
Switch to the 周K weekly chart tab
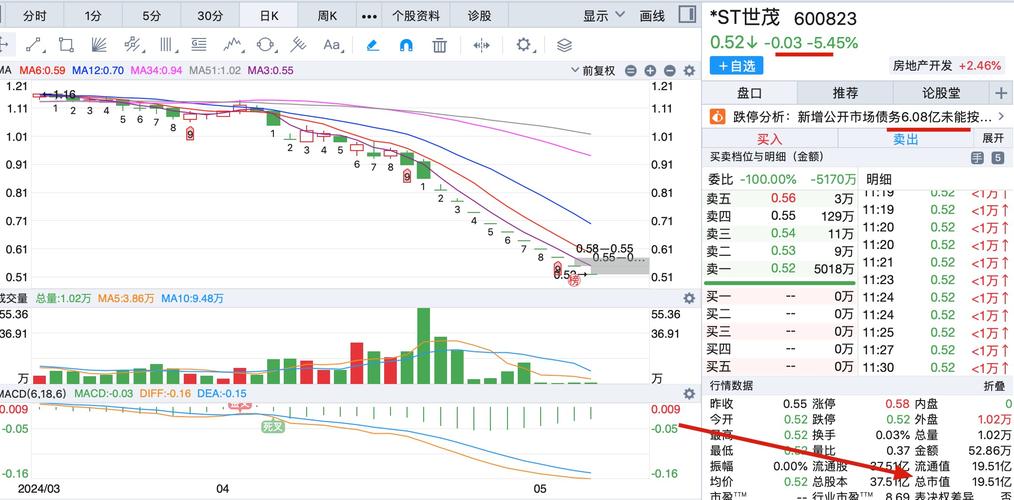point(327,16)
